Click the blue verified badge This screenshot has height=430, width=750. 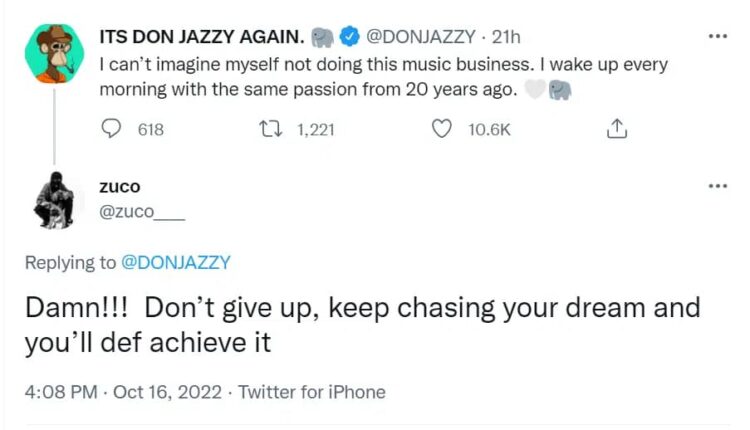tap(349, 38)
